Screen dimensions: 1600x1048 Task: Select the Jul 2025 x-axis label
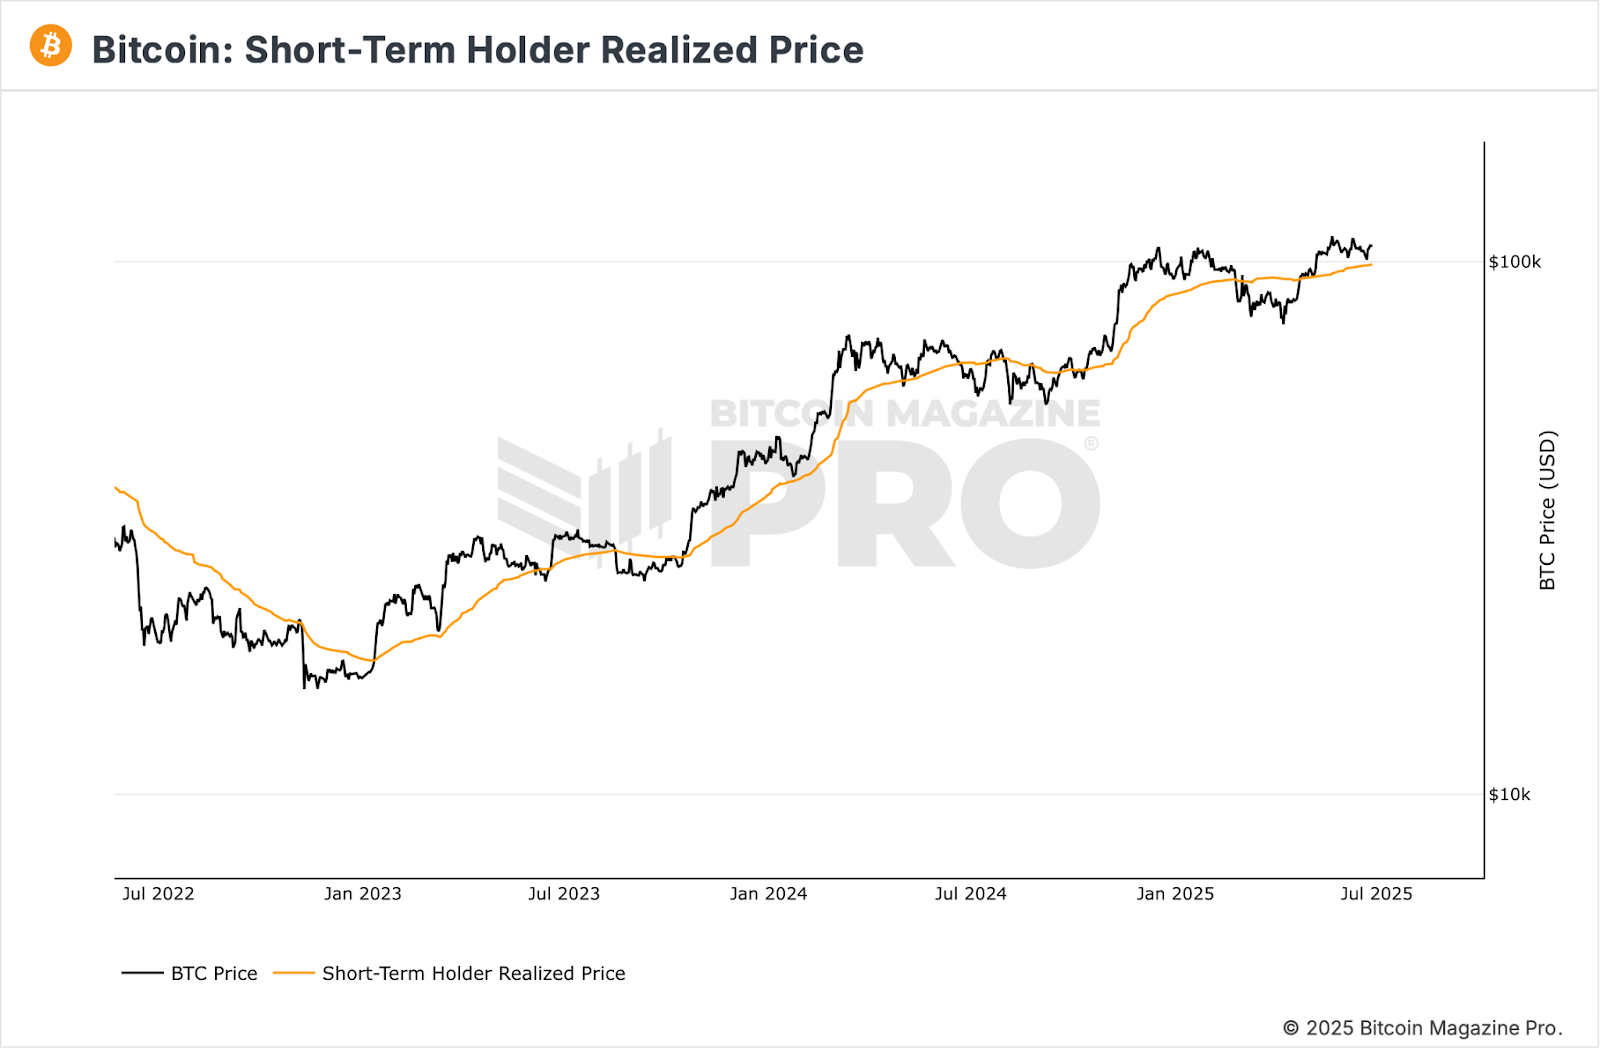click(x=1376, y=894)
